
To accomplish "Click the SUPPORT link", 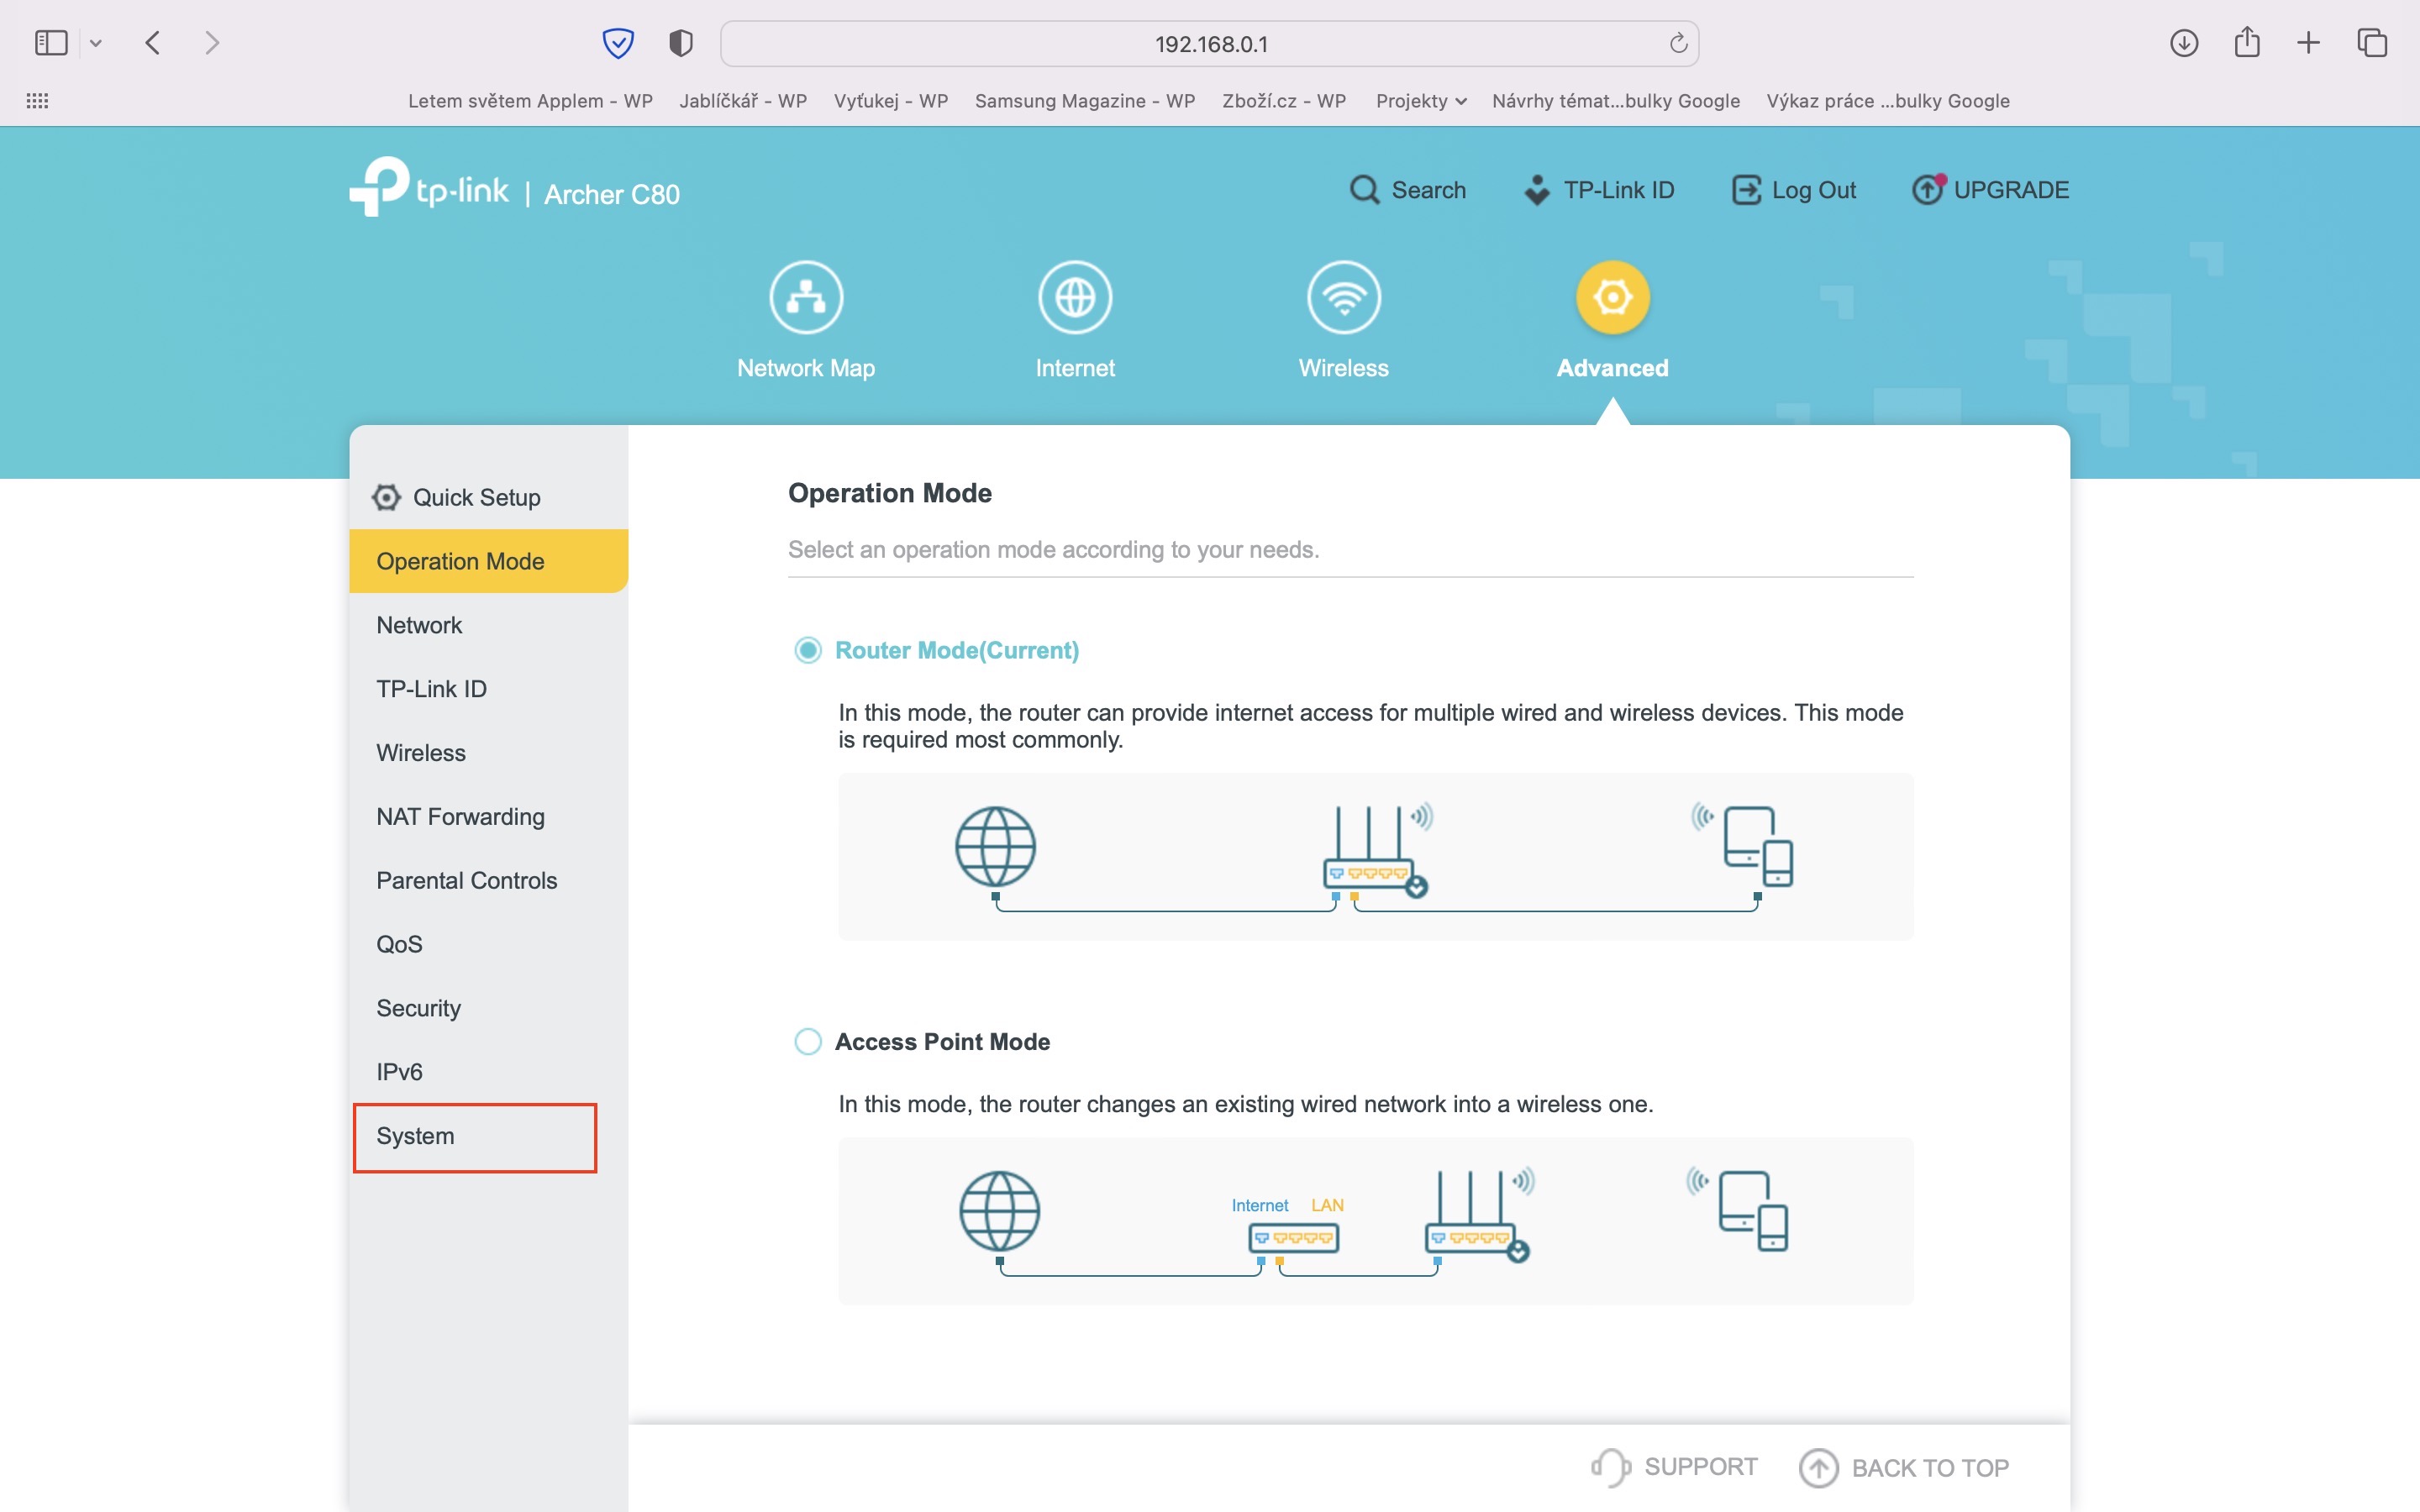I will [x=1675, y=1466].
